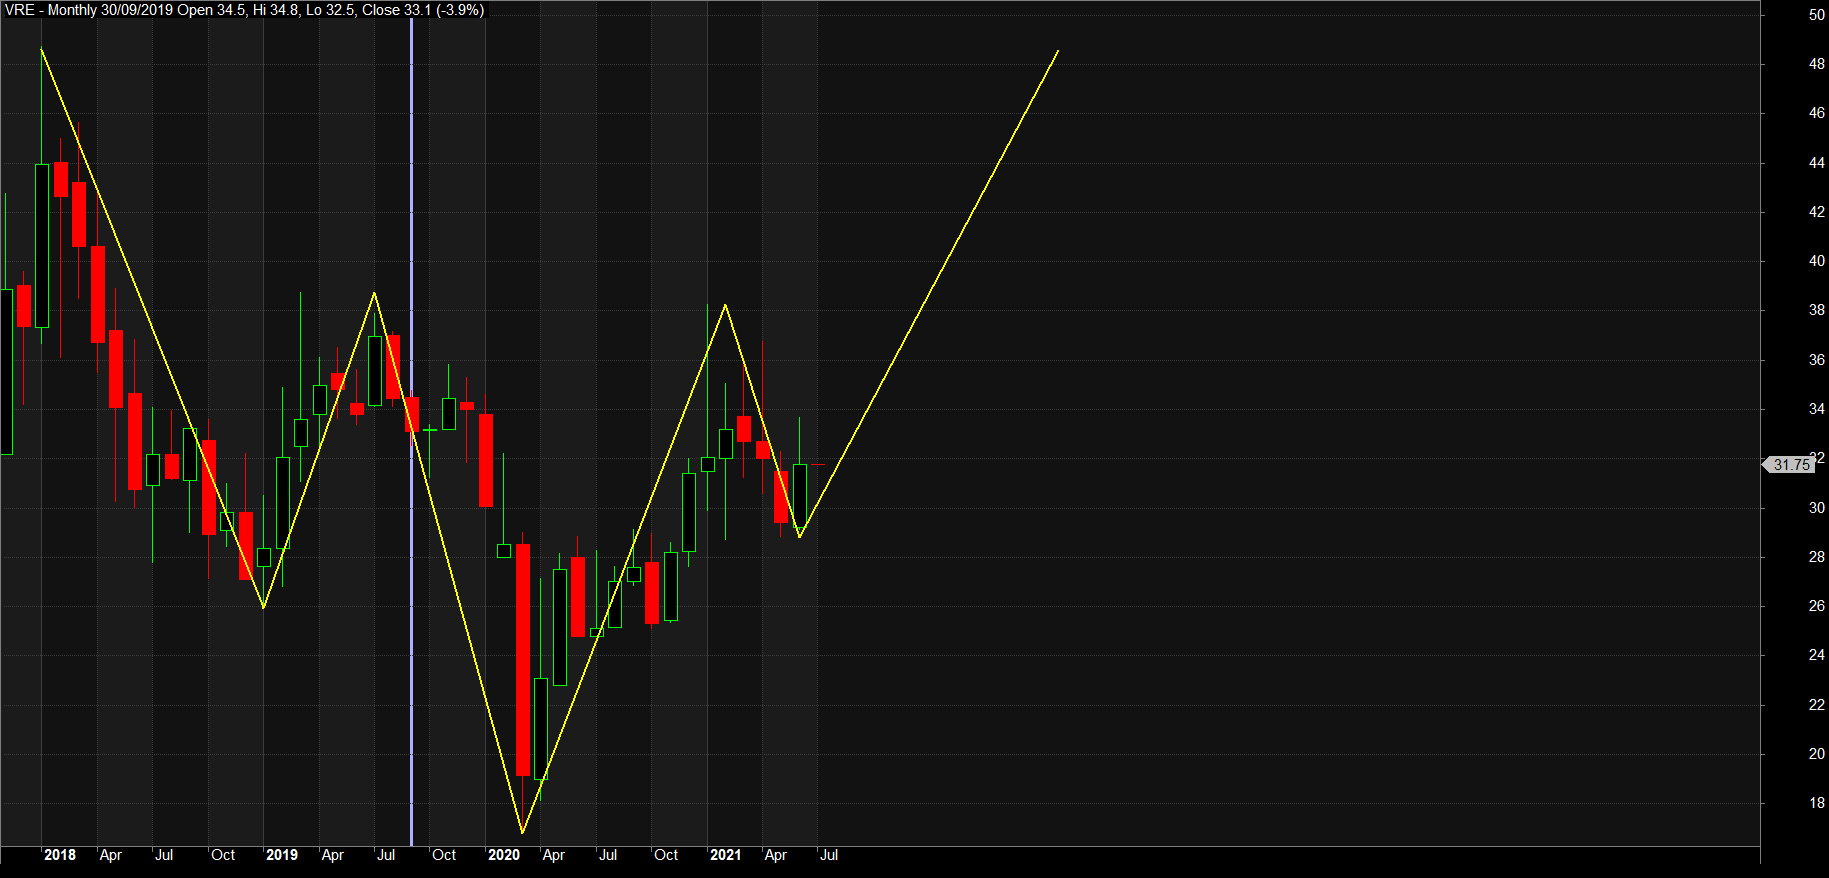Click the 2020 year label on time axis
This screenshot has height=878, width=1829.
pyautogui.click(x=504, y=855)
